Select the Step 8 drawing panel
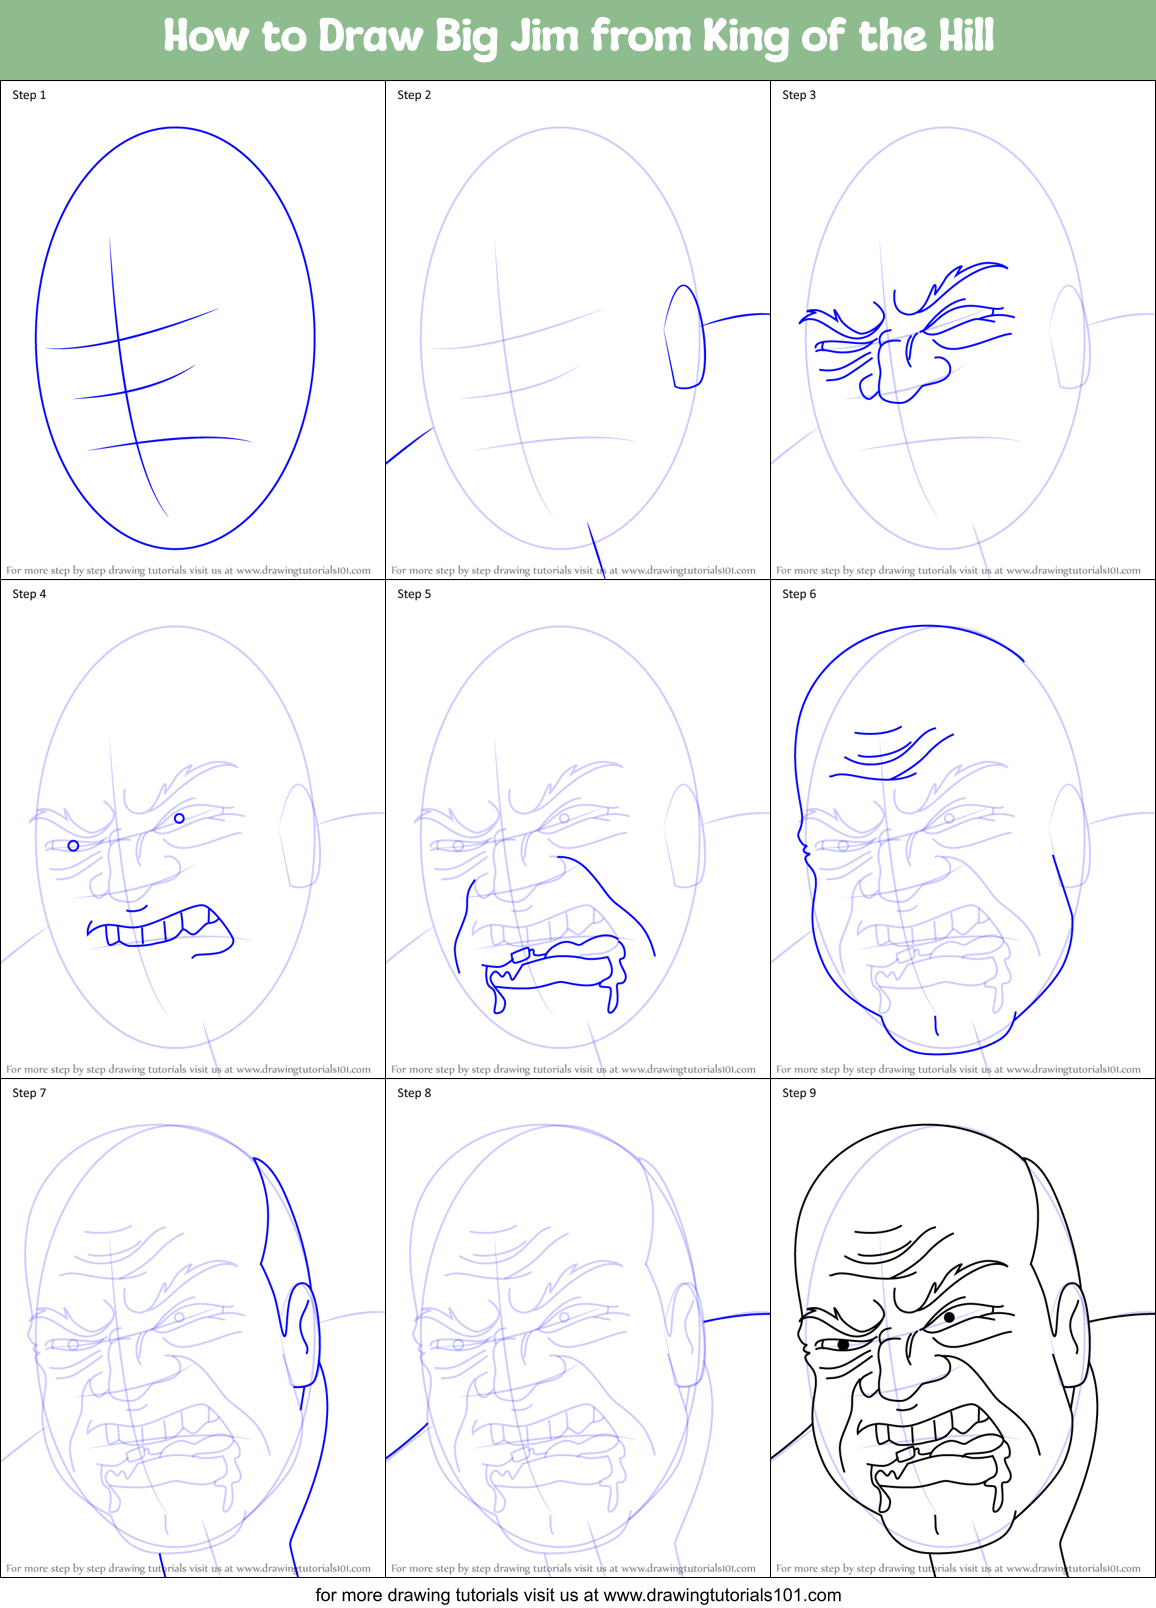This screenshot has width=1156, height=1608. tap(578, 1328)
